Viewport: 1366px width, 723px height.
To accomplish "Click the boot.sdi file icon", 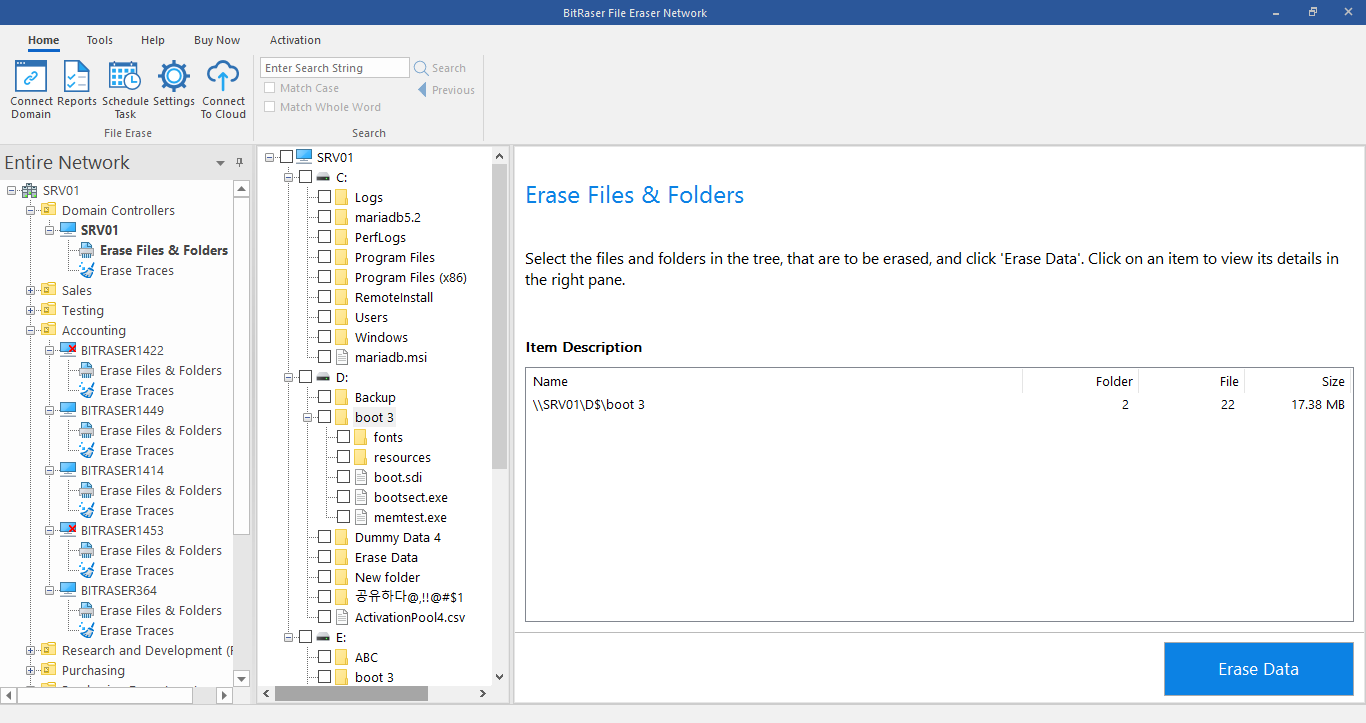I will coord(360,477).
